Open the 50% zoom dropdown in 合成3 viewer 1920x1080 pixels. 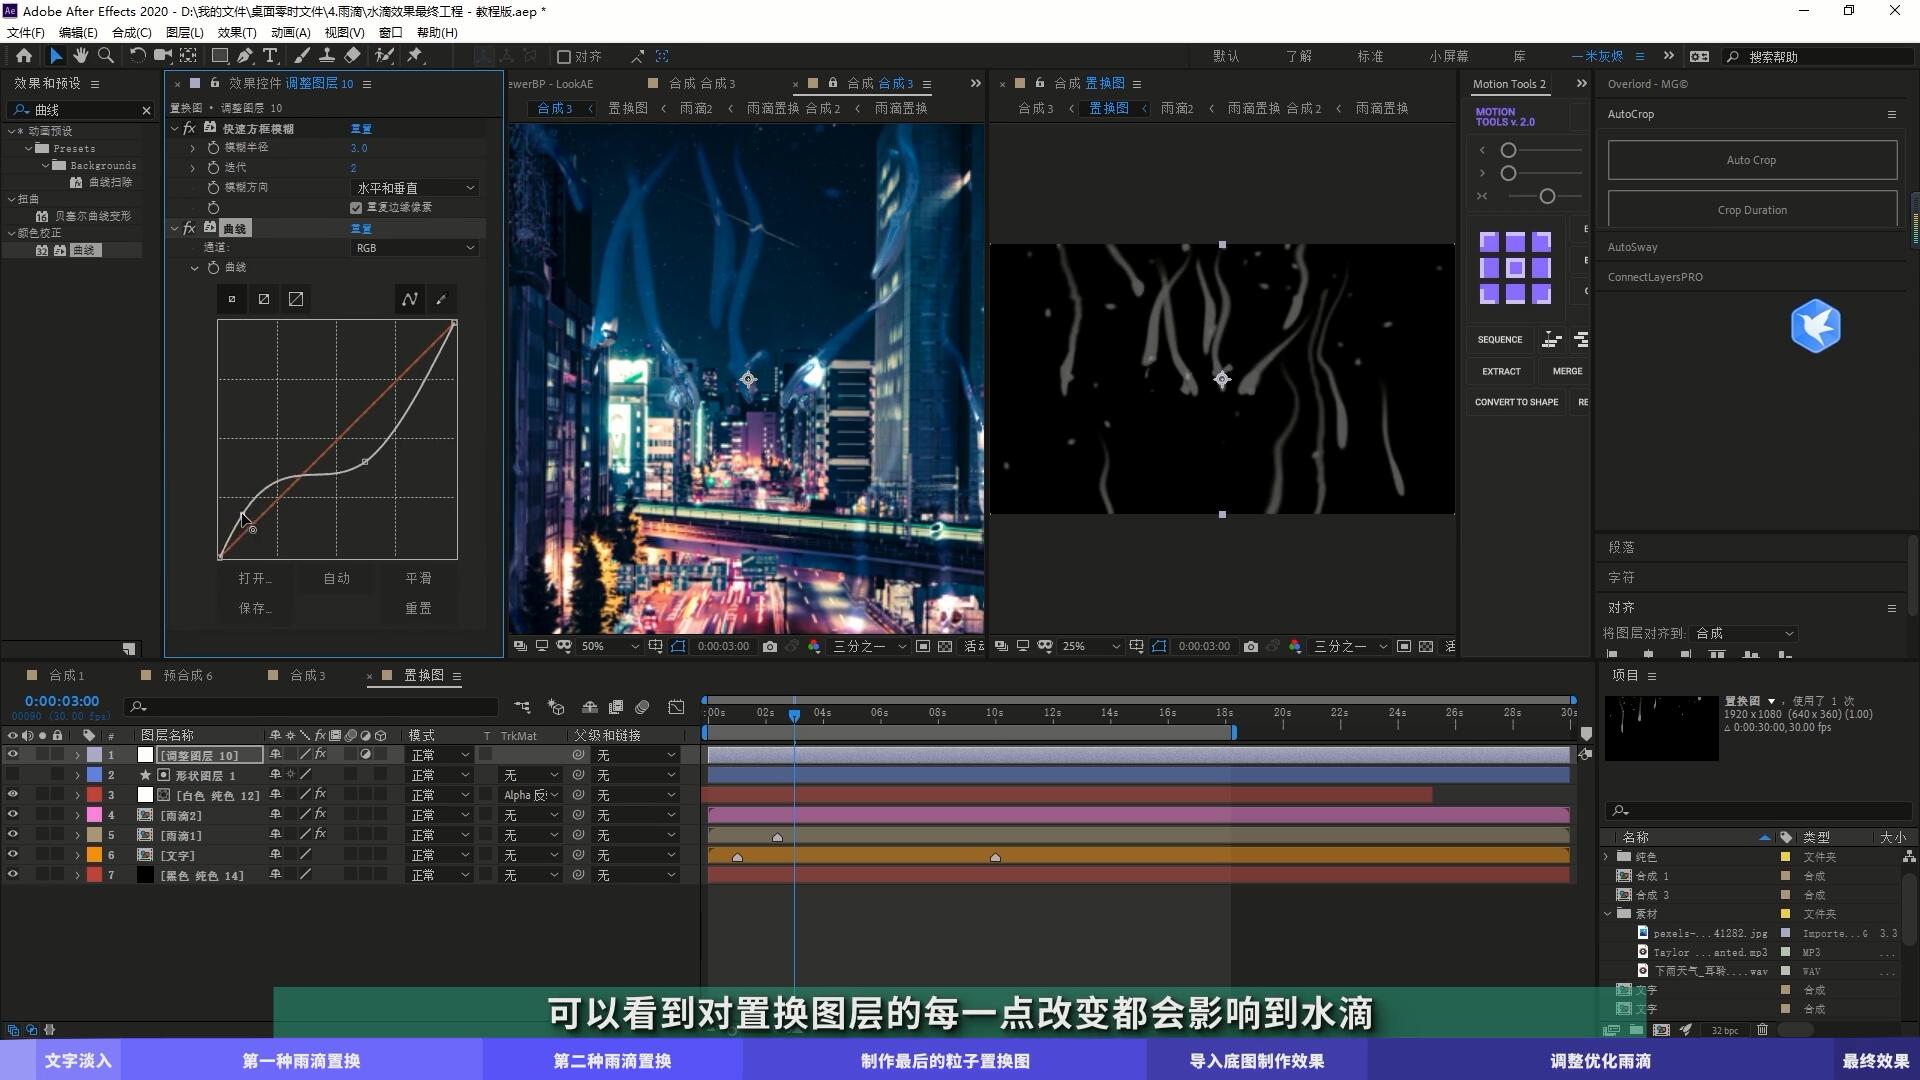click(610, 647)
